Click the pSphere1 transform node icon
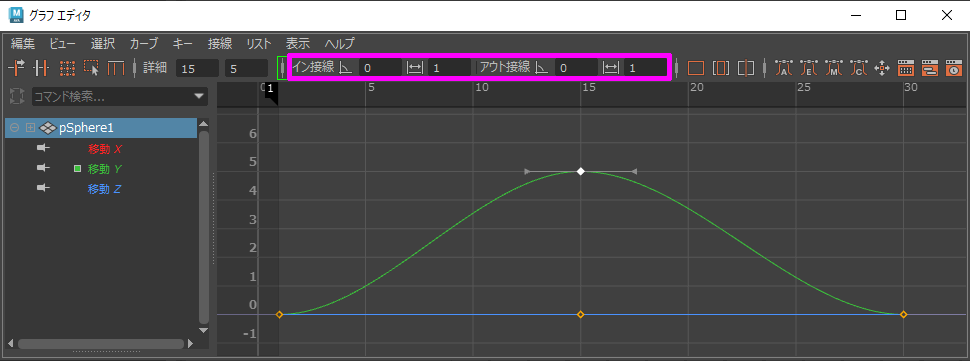This screenshot has width=970, height=361. tap(48, 128)
